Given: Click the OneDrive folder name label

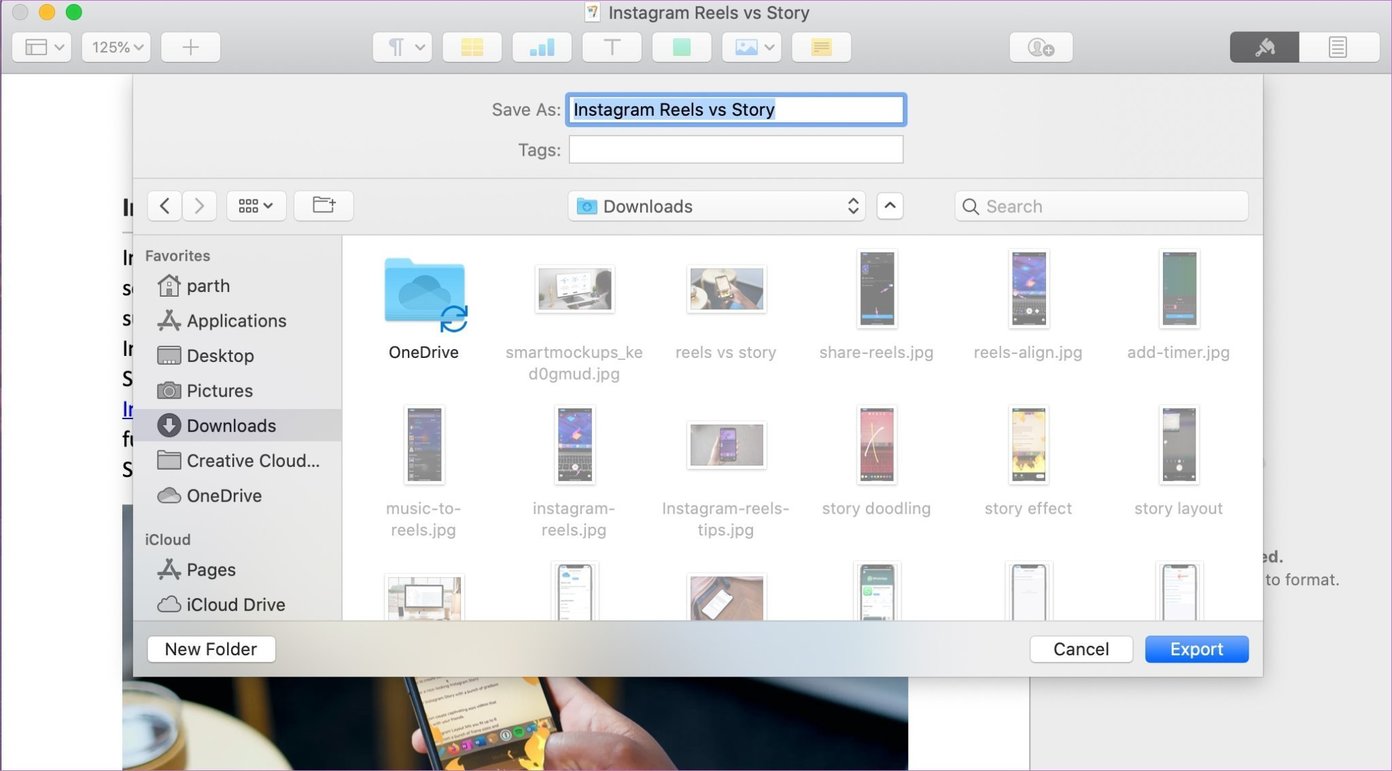Looking at the screenshot, I should coord(424,352).
